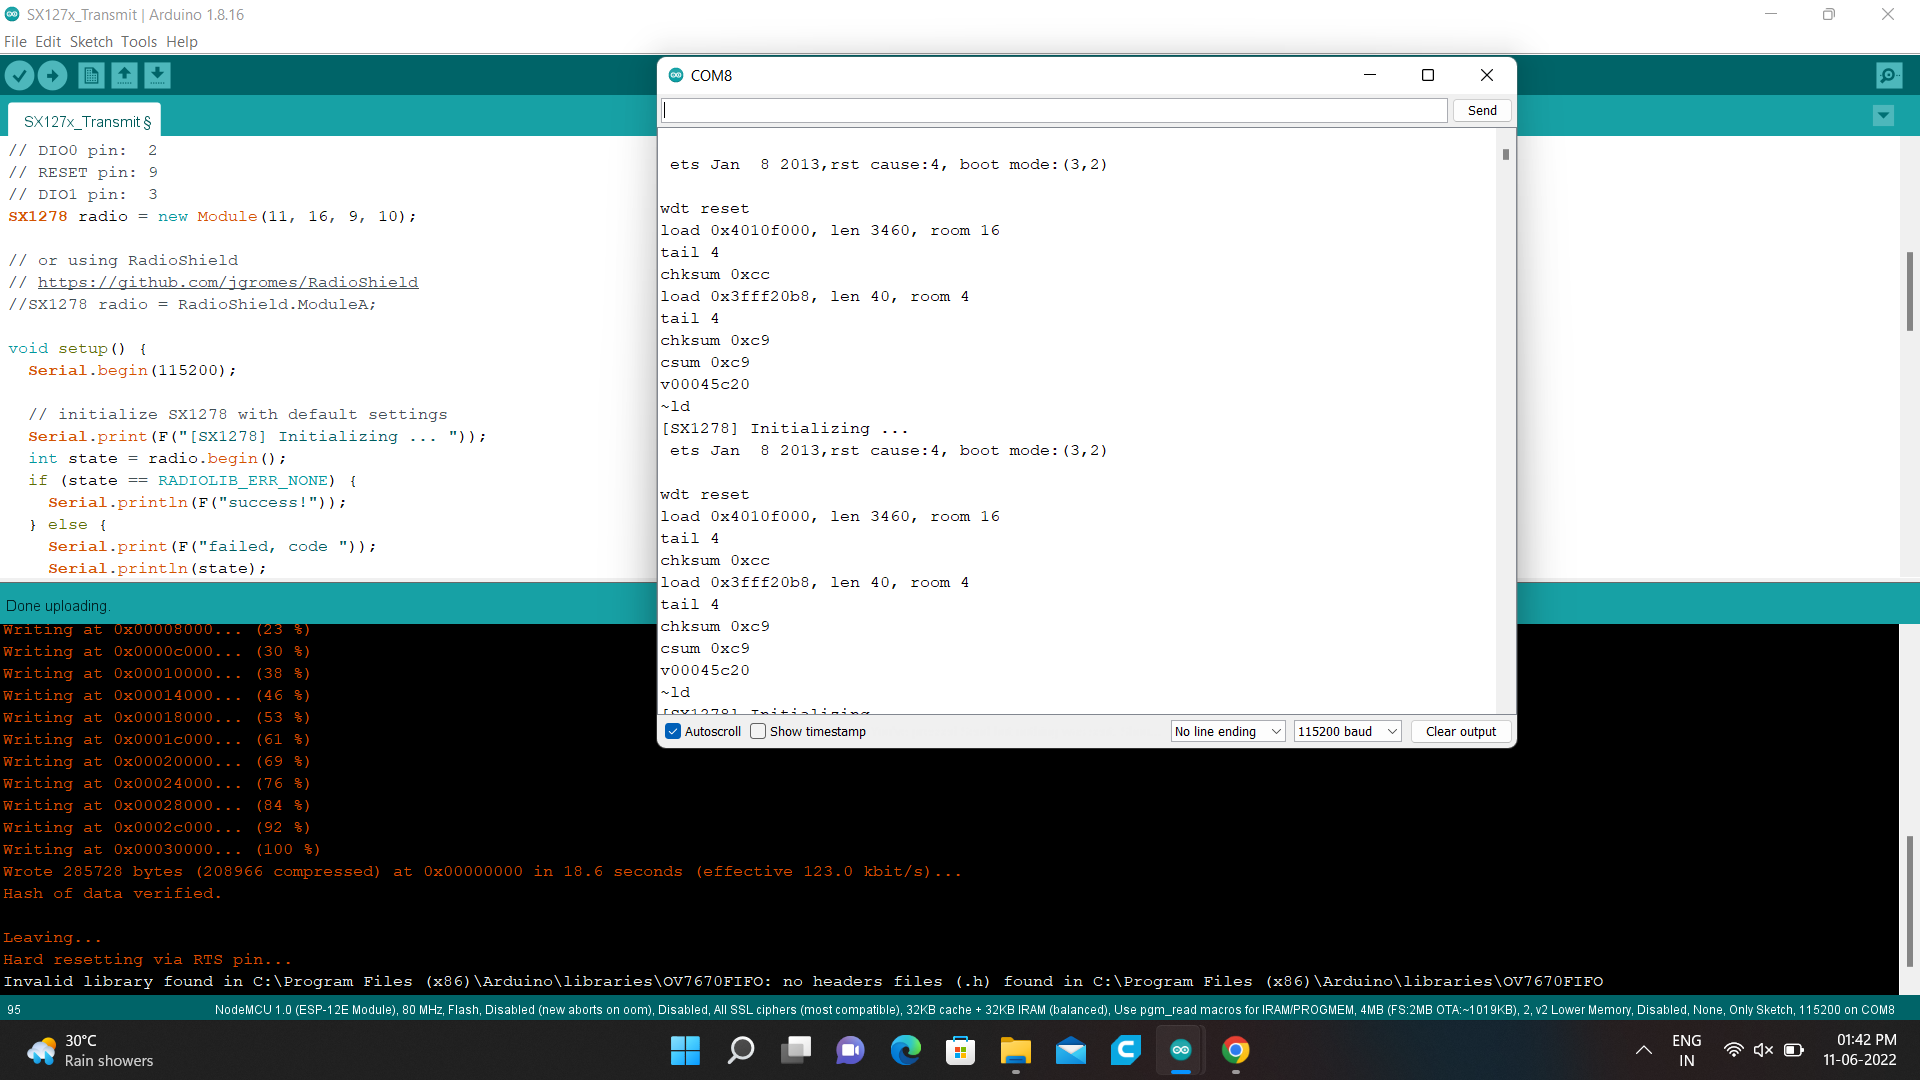Open the Sketch menu
The width and height of the screenshot is (1920, 1080).
point(91,41)
